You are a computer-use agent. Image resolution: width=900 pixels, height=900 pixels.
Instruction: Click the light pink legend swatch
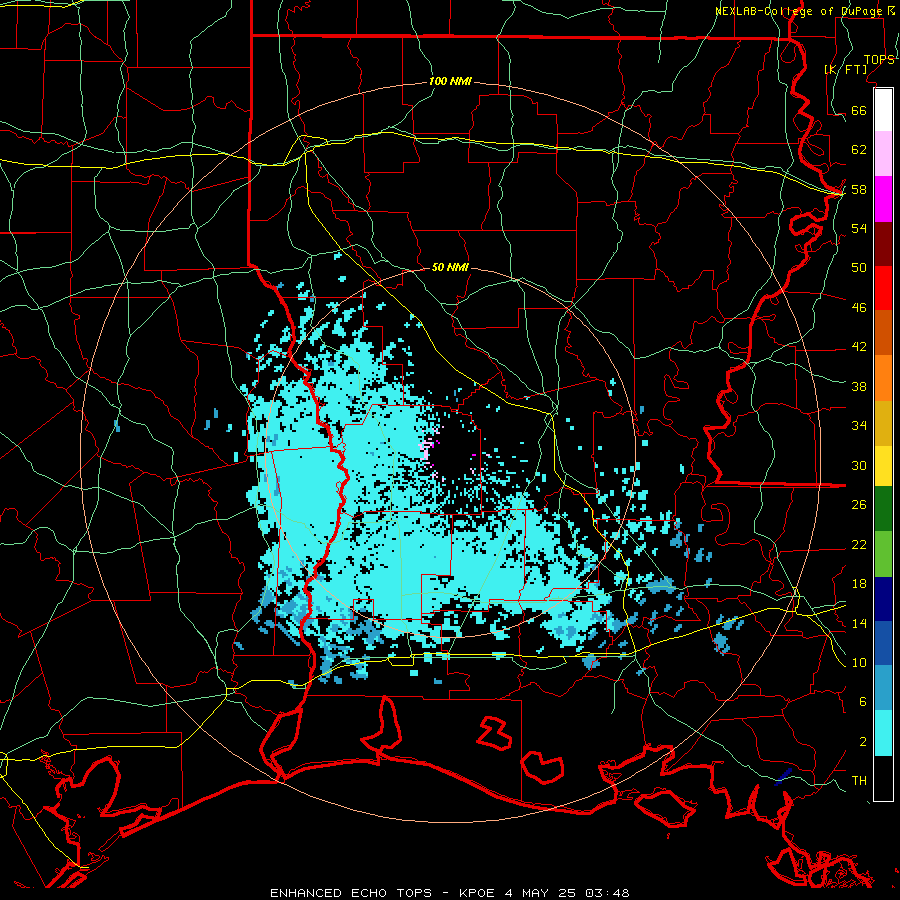pos(883,154)
